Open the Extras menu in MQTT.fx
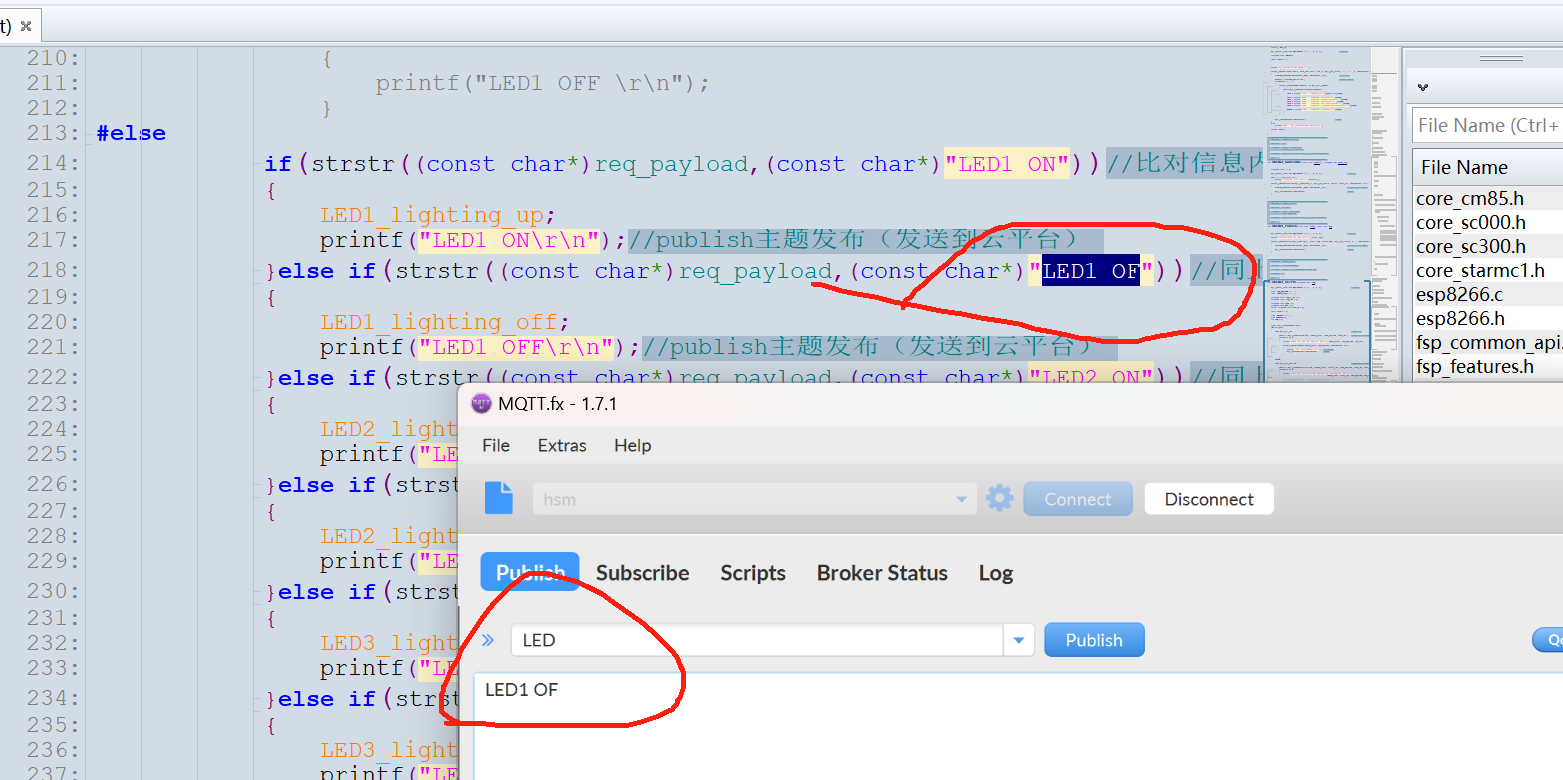This screenshot has width=1563, height=780. (562, 445)
